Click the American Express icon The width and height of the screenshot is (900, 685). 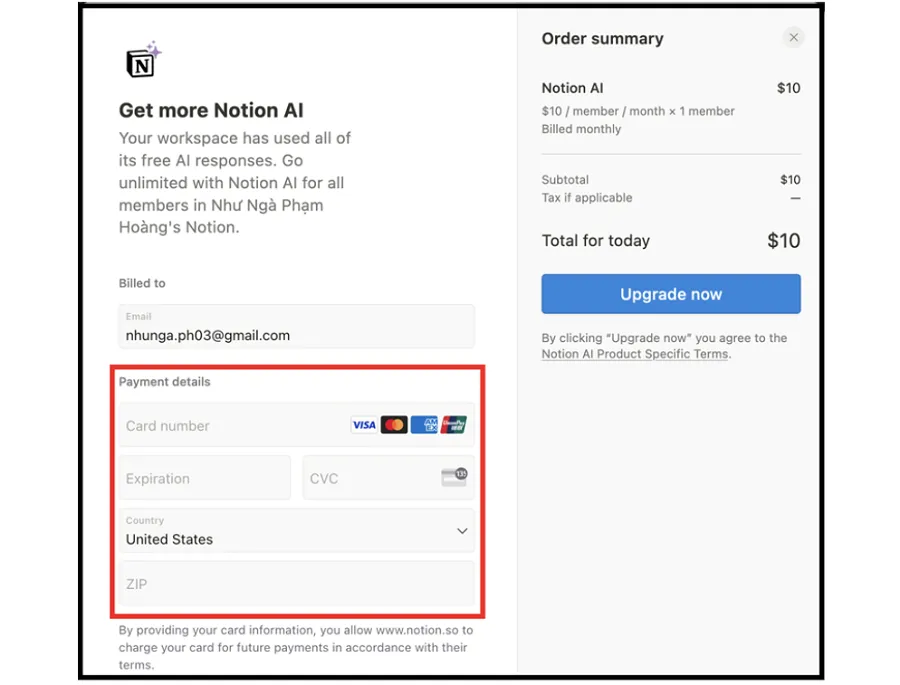[x=424, y=425]
